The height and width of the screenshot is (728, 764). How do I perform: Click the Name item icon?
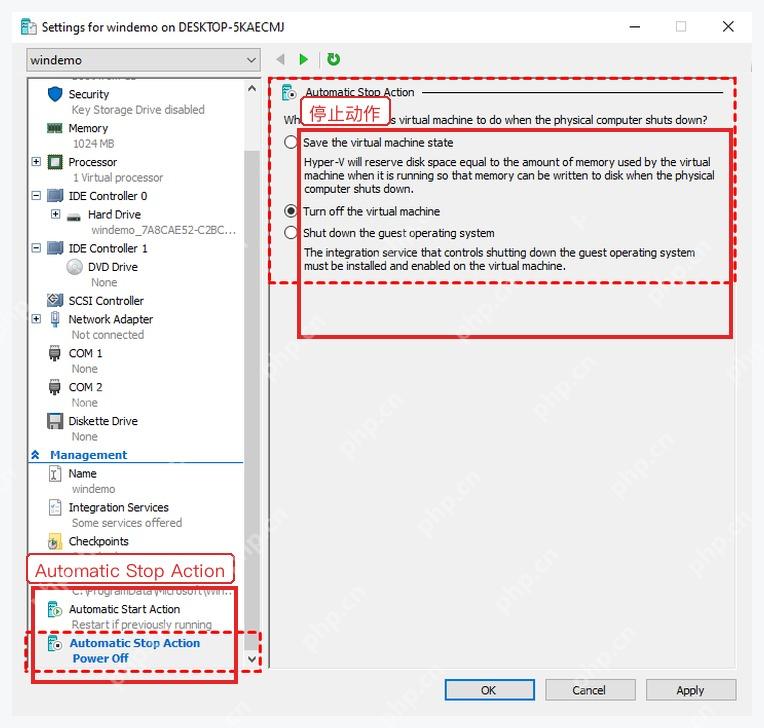point(55,474)
